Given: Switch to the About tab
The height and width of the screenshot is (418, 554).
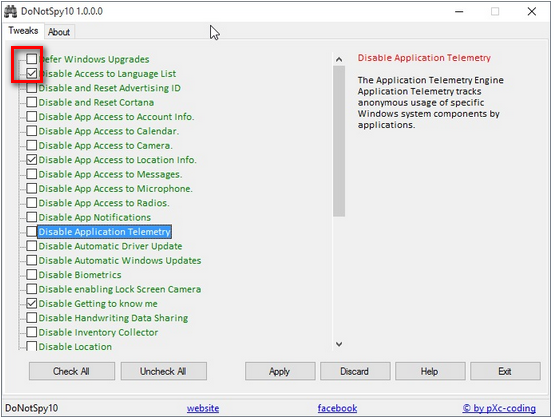Looking at the screenshot, I should [59, 32].
